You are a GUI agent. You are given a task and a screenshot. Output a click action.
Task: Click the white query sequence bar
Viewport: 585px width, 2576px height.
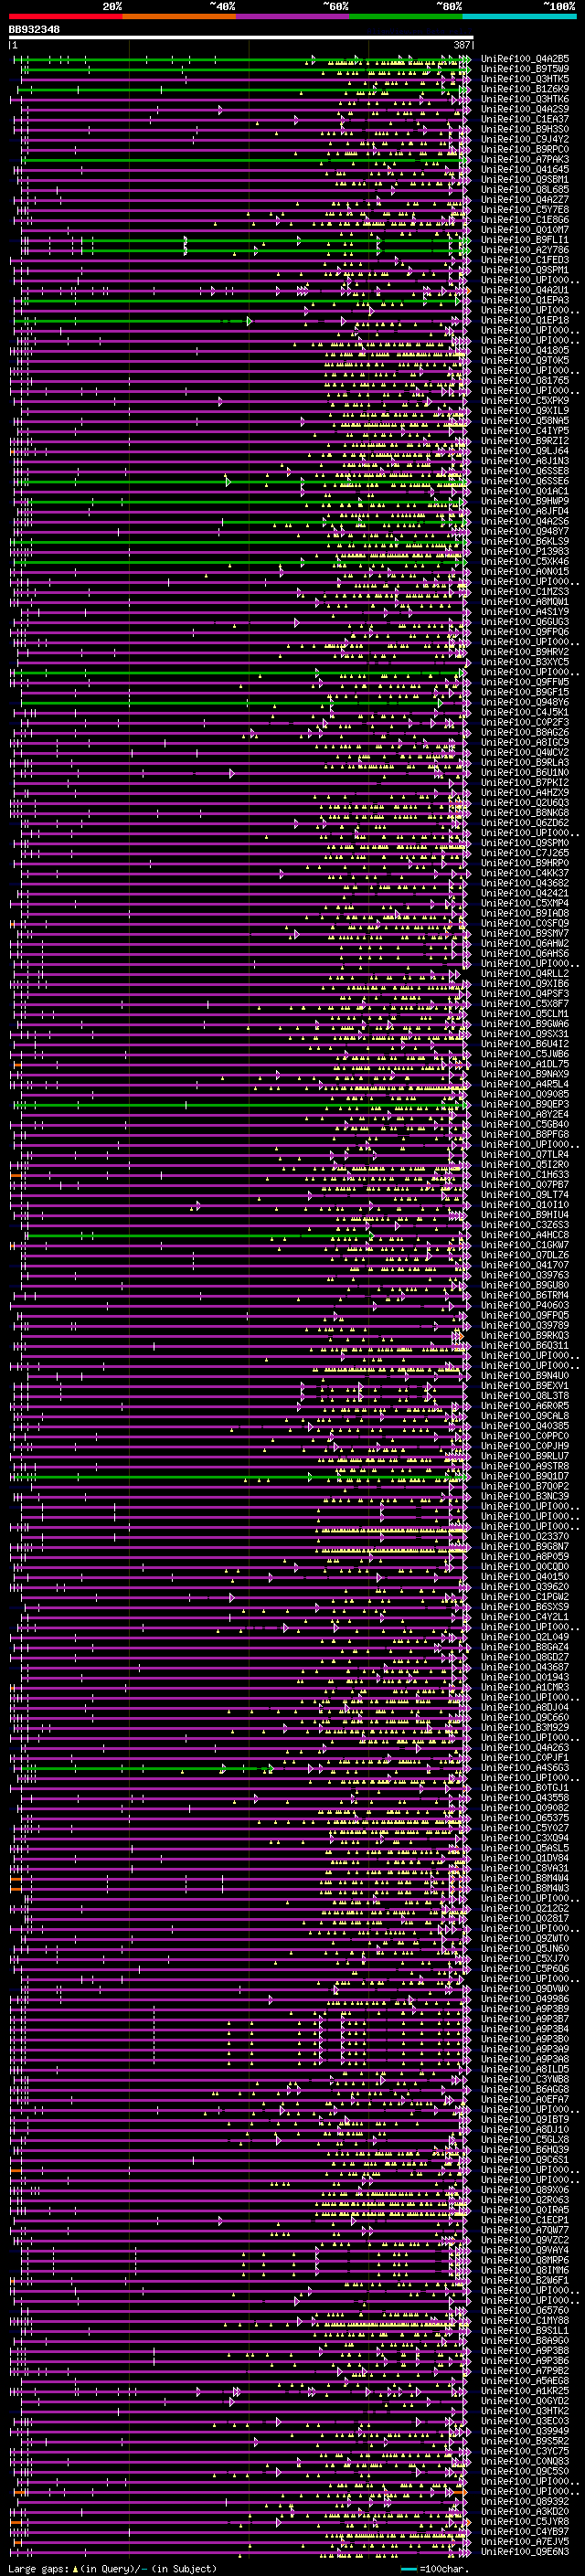[240, 38]
